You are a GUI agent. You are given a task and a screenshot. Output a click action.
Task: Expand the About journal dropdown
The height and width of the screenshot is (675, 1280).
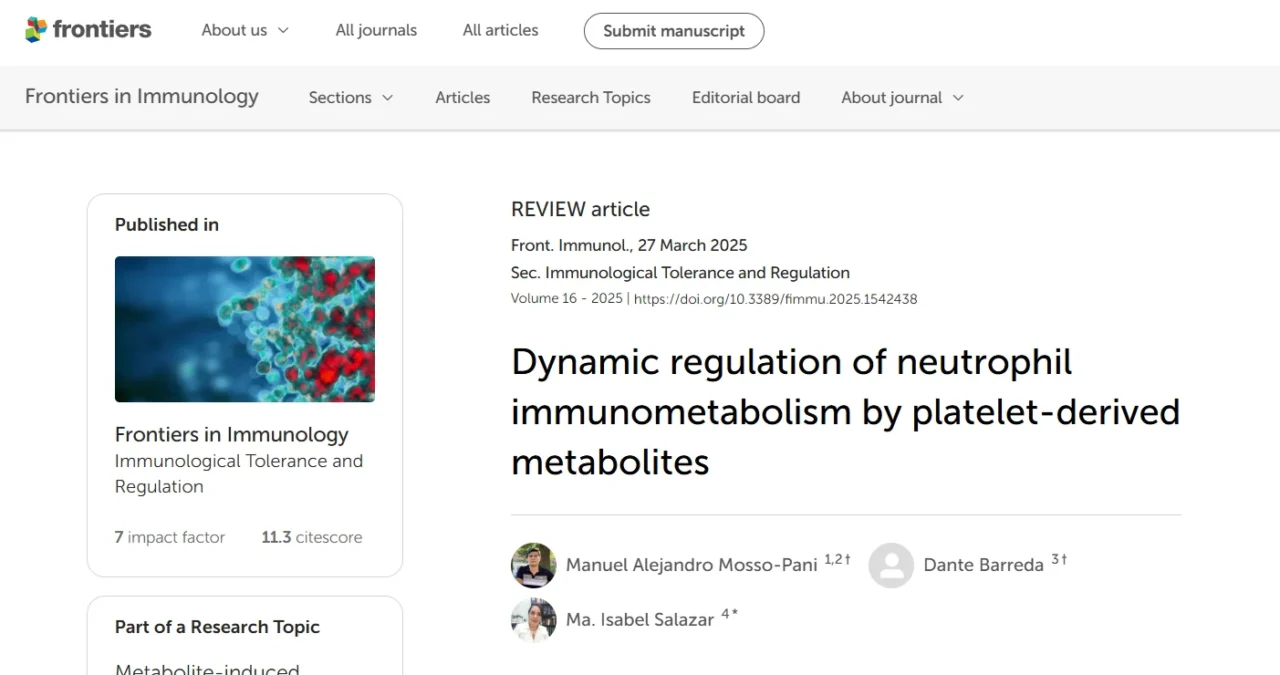[x=902, y=98]
